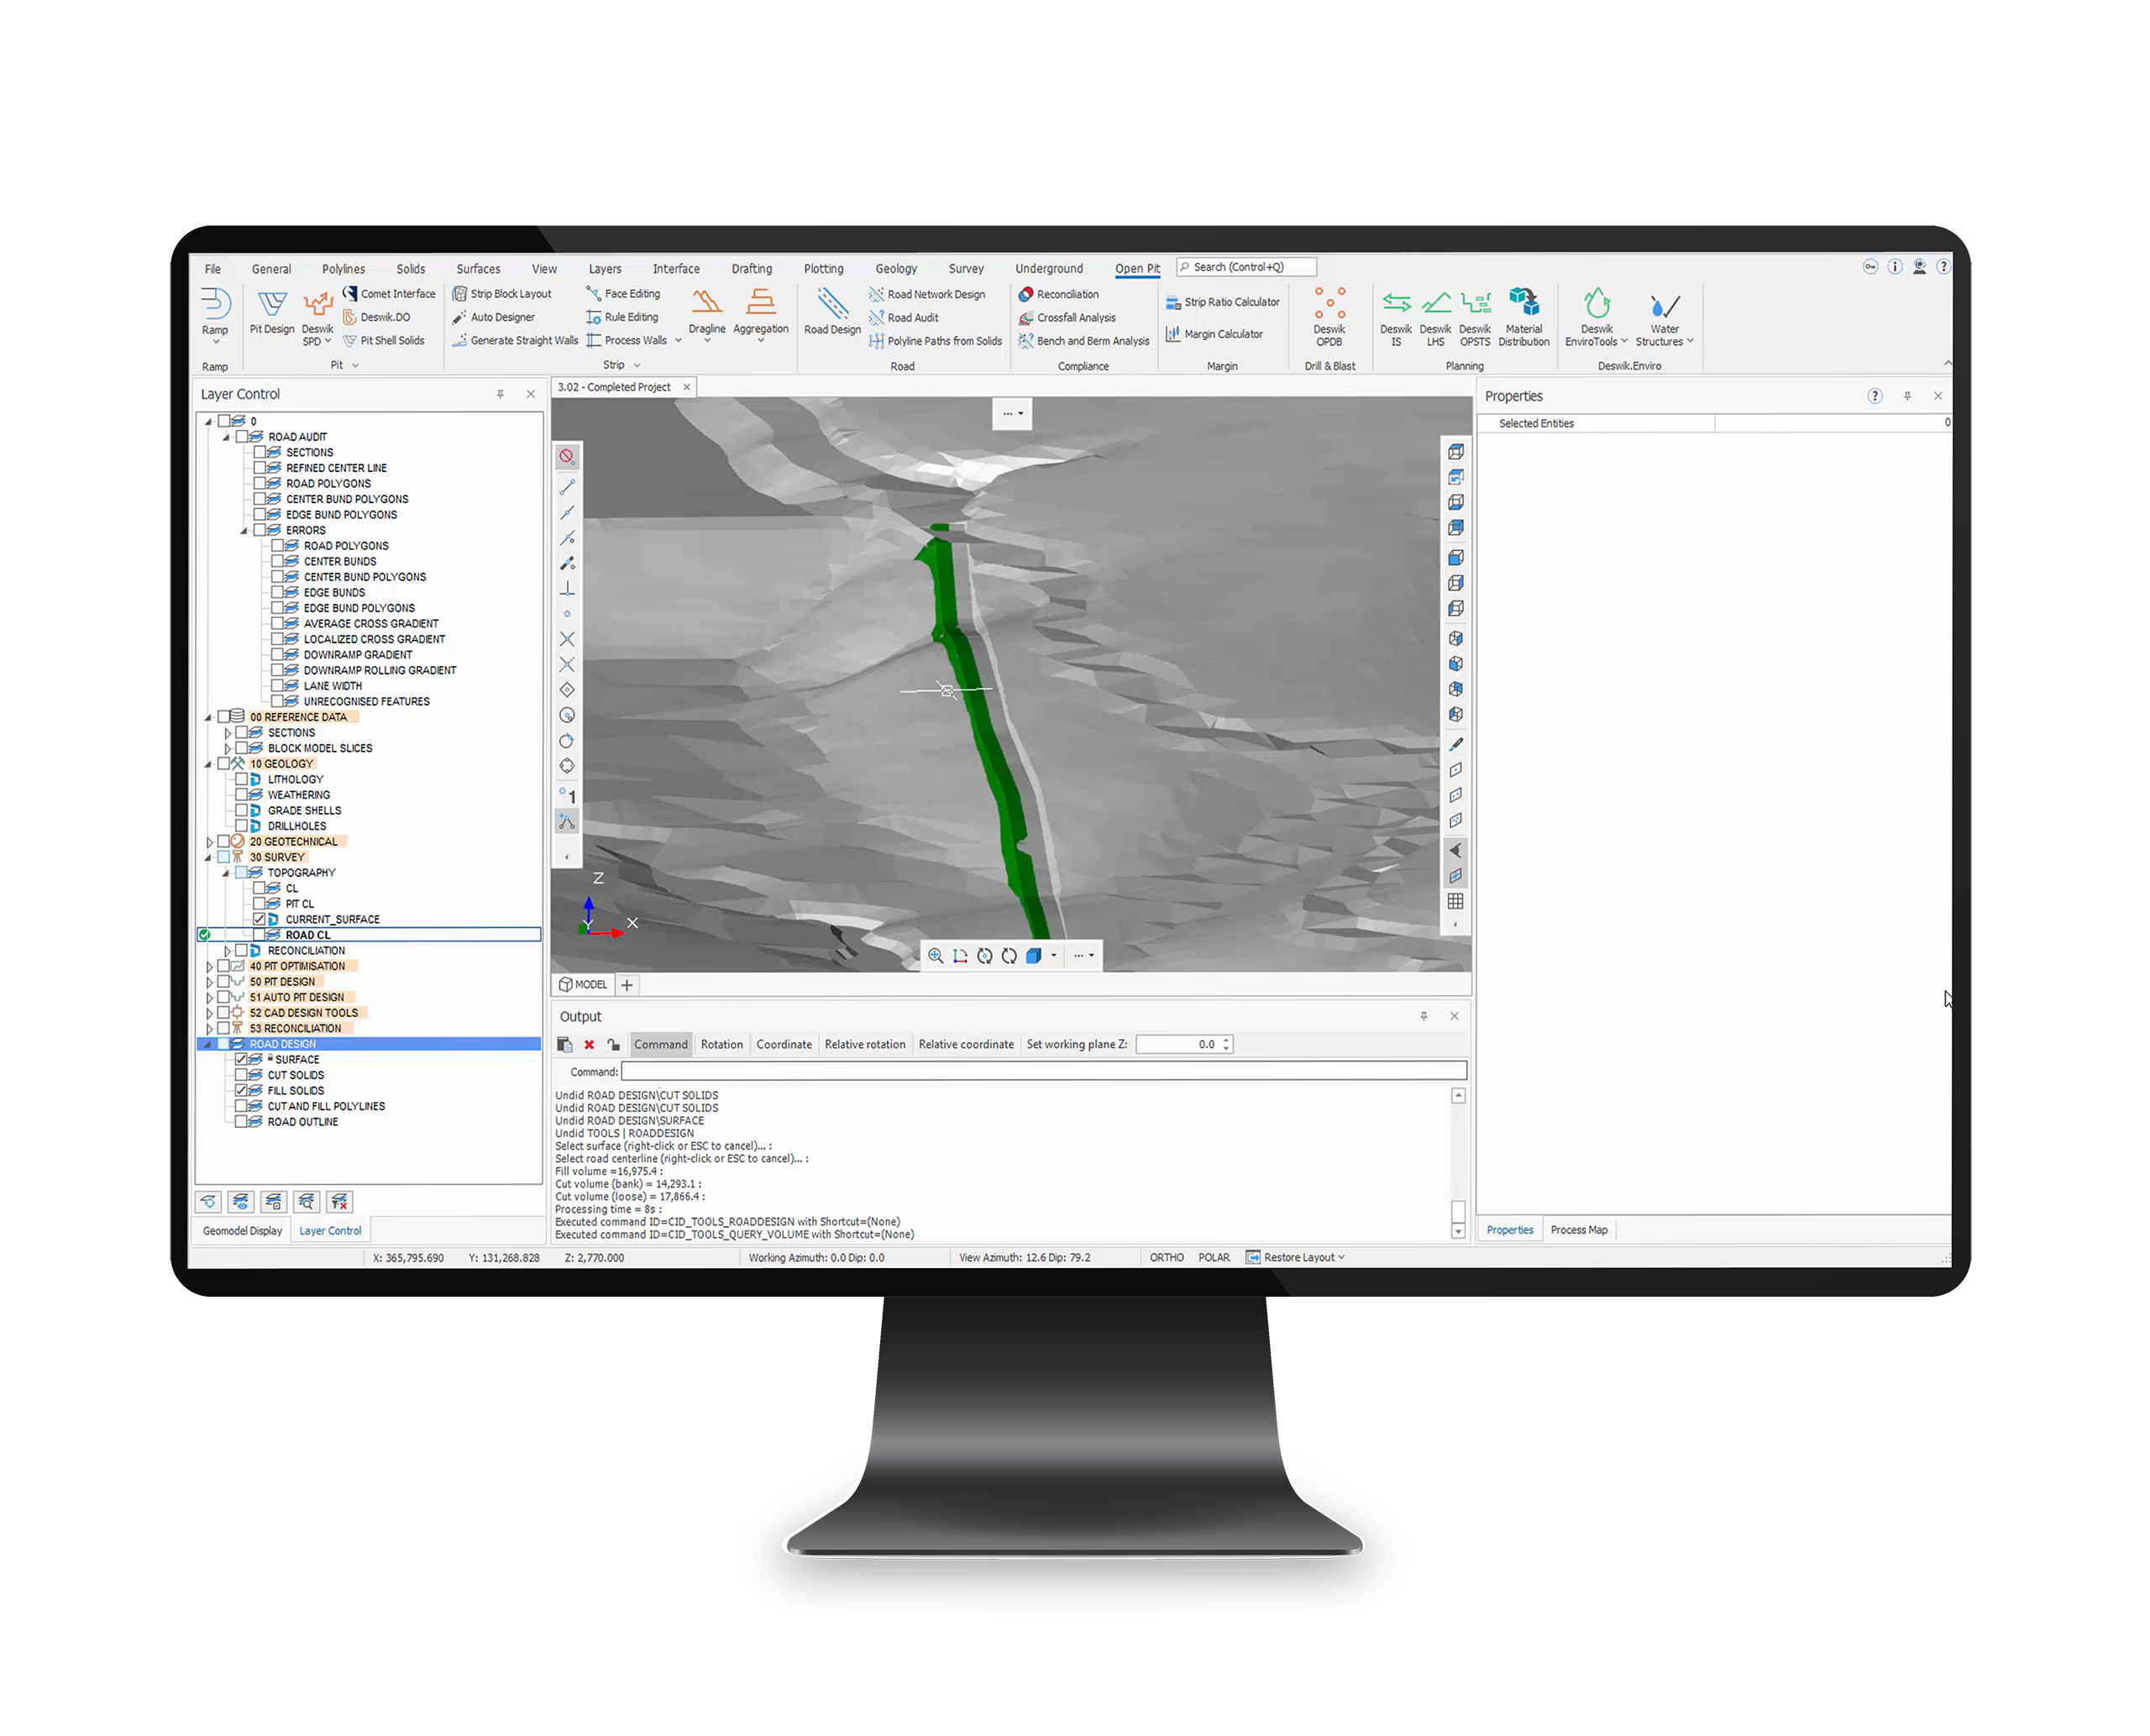Toggle POLAR mode in status bar
This screenshot has width=2150, height=1736.
coord(1214,1258)
